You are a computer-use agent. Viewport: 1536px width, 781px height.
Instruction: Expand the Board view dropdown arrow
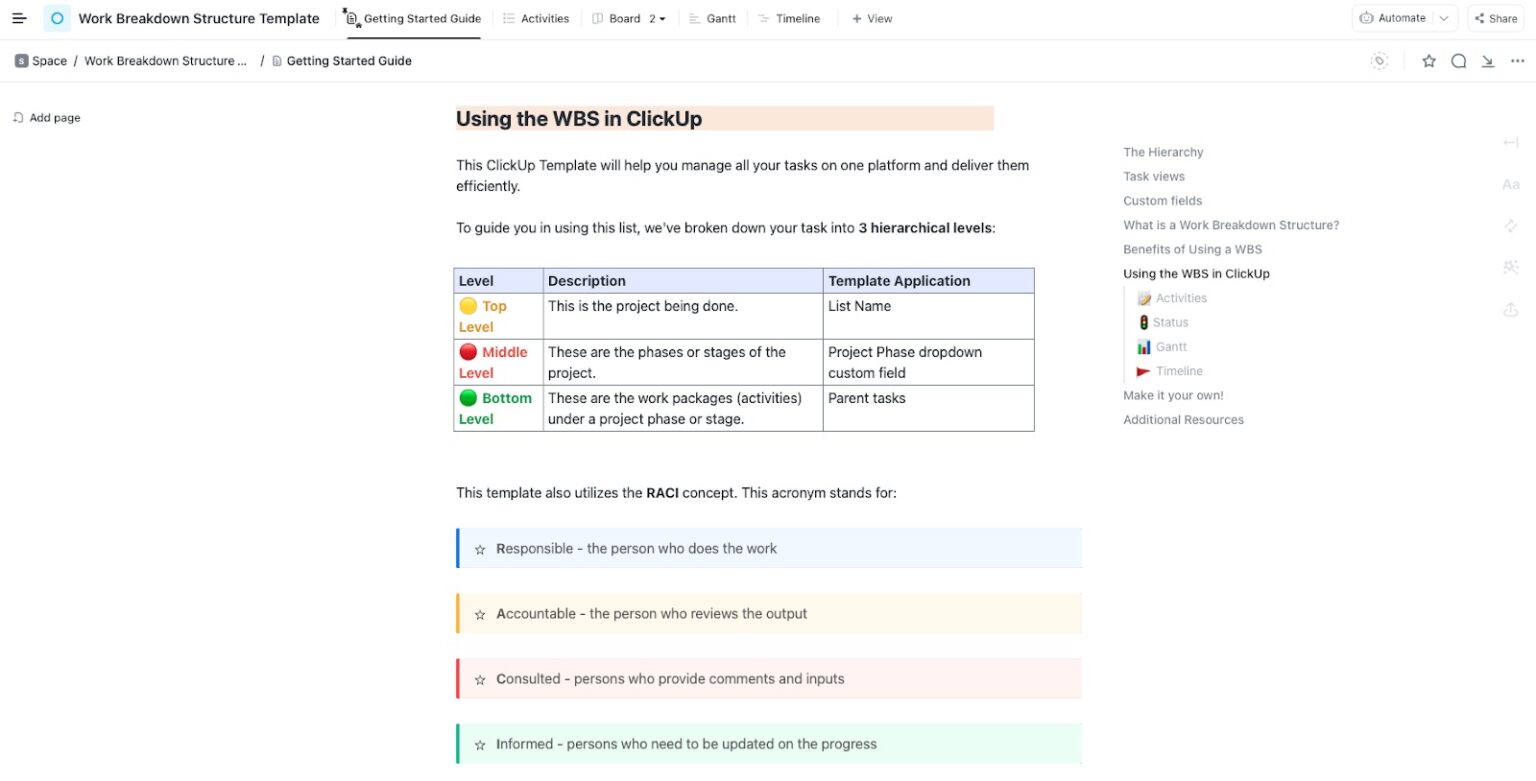click(x=661, y=18)
